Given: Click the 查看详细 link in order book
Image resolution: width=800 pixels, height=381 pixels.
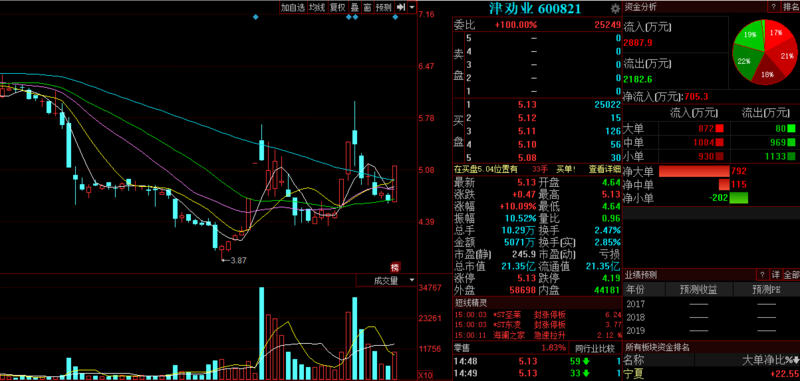Looking at the screenshot, I should [x=605, y=169].
